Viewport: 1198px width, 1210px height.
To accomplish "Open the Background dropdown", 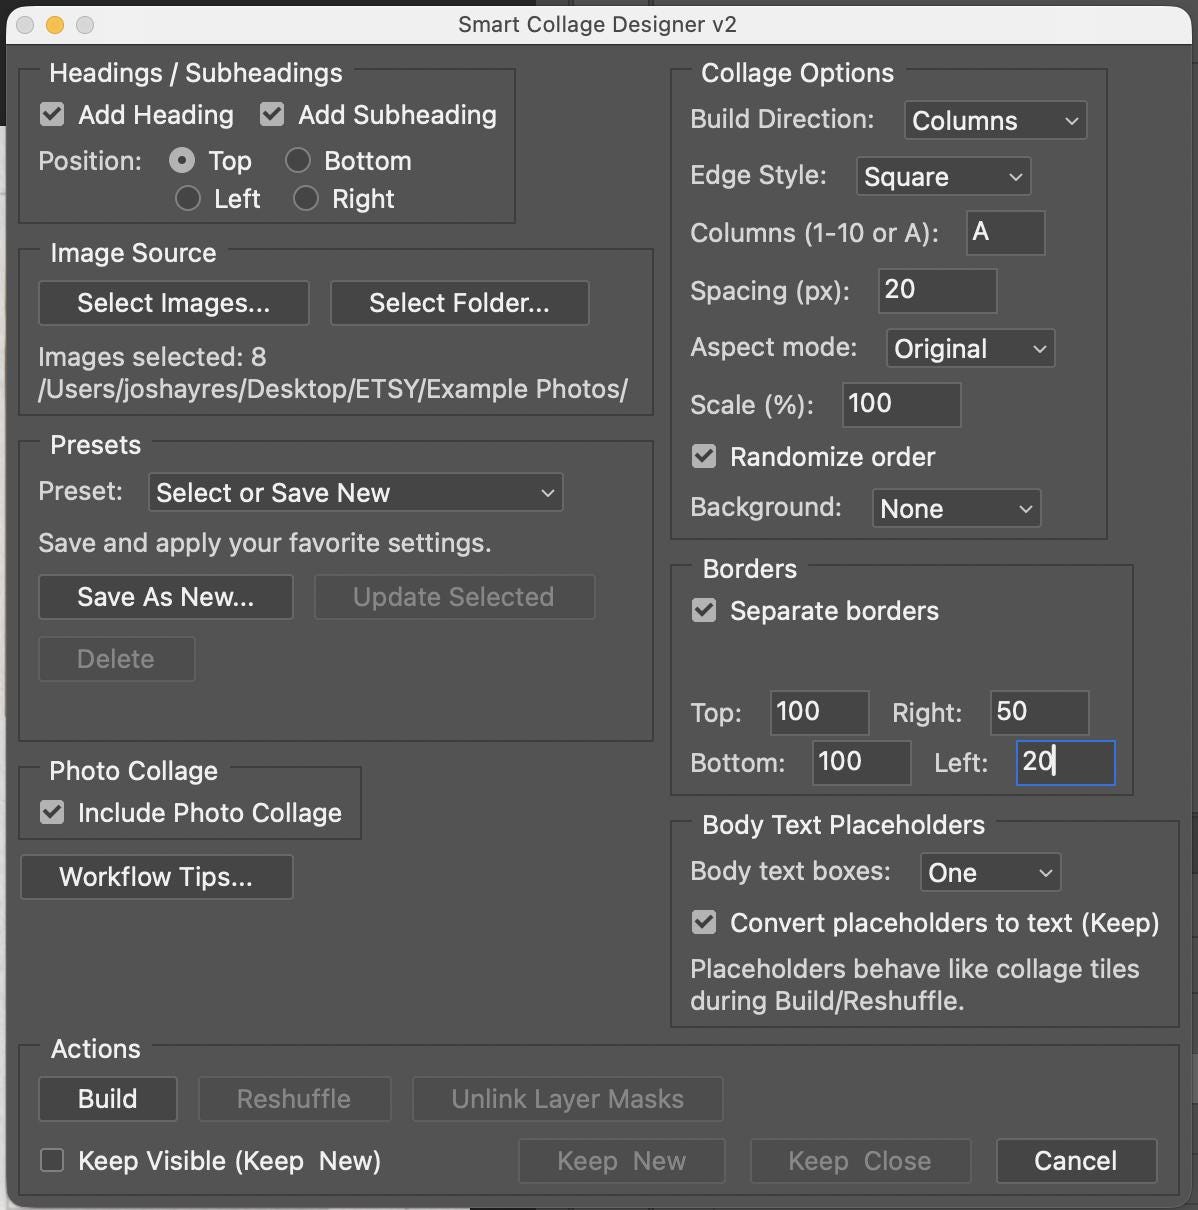I will (956, 508).
